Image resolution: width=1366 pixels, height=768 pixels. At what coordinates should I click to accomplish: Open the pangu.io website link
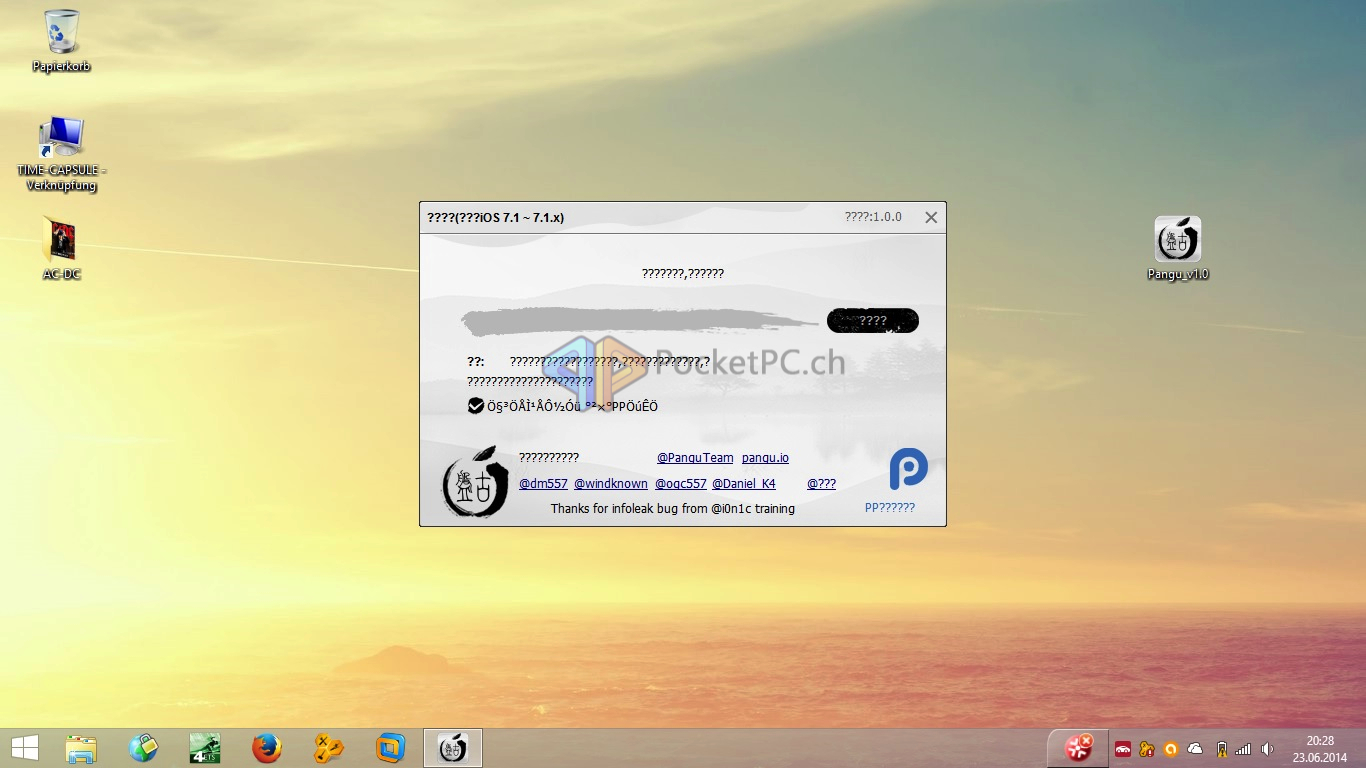coord(765,458)
